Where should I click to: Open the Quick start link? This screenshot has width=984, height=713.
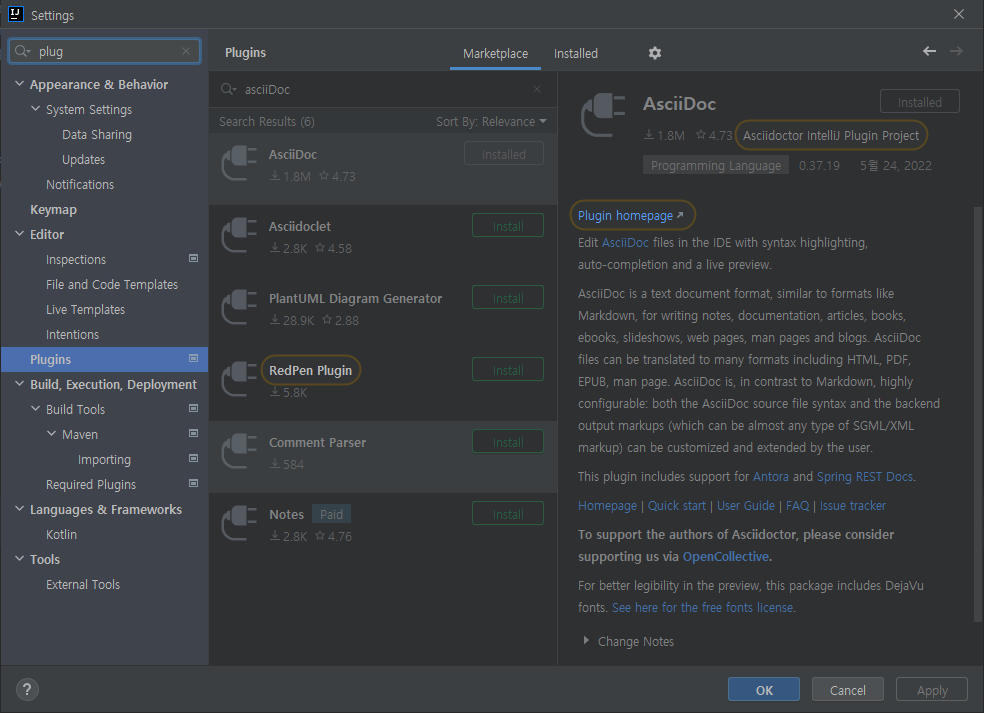(676, 506)
